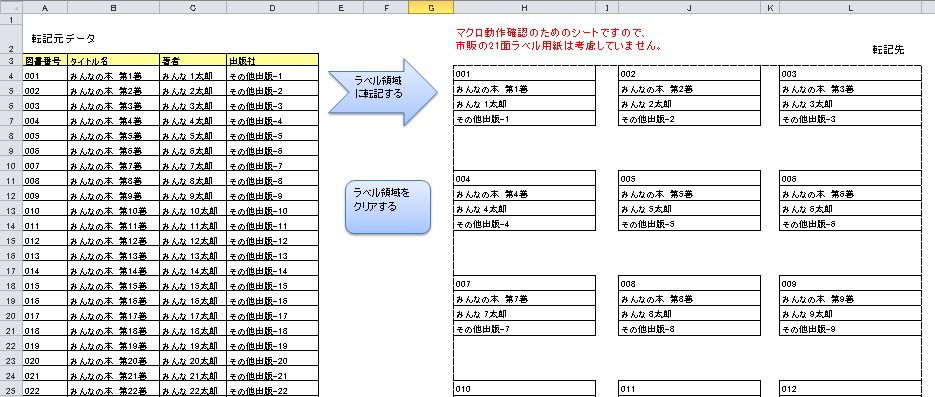This screenshot has height=397, width=935.
Task: Select column J header
Action: [x=689, y=7]
